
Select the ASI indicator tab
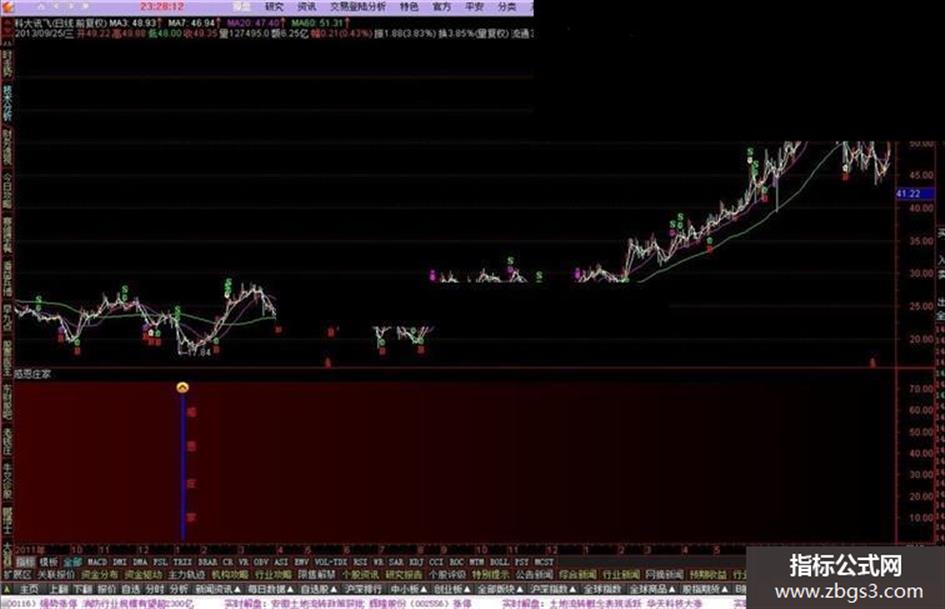pos(281,562)
